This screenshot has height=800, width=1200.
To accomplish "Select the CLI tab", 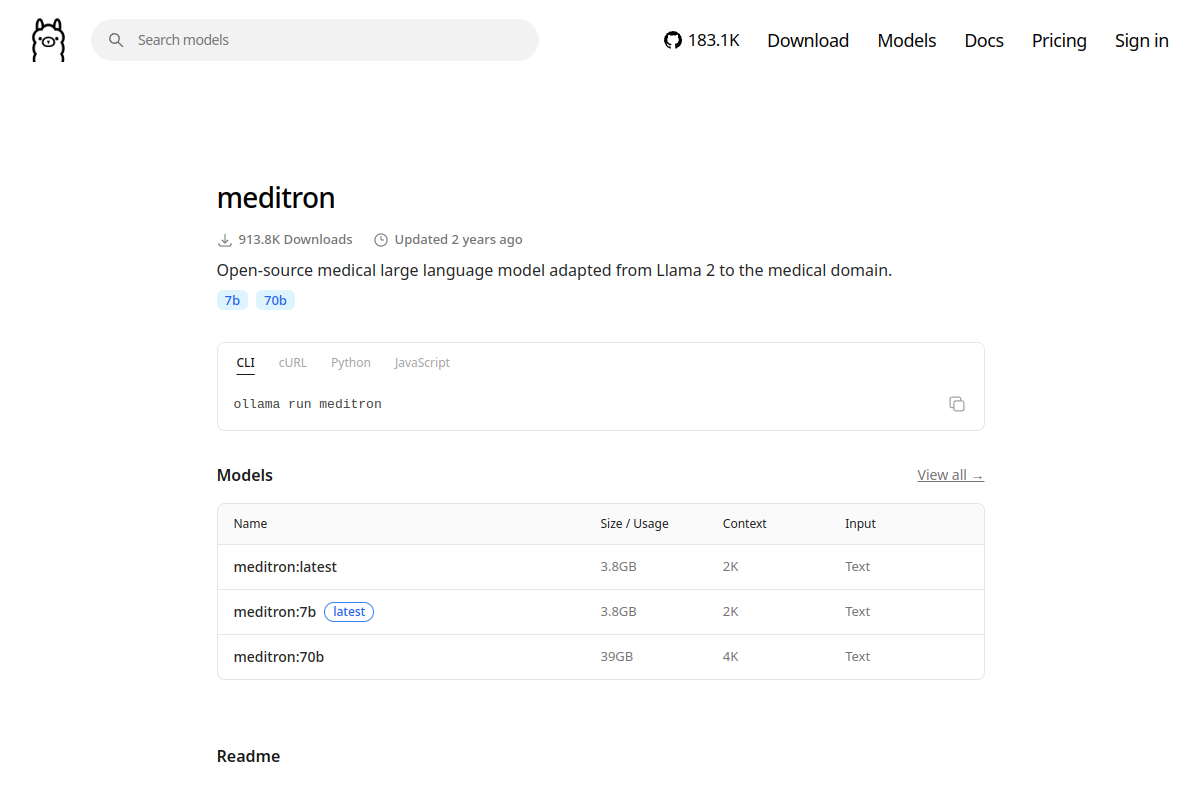I will 246,363.
